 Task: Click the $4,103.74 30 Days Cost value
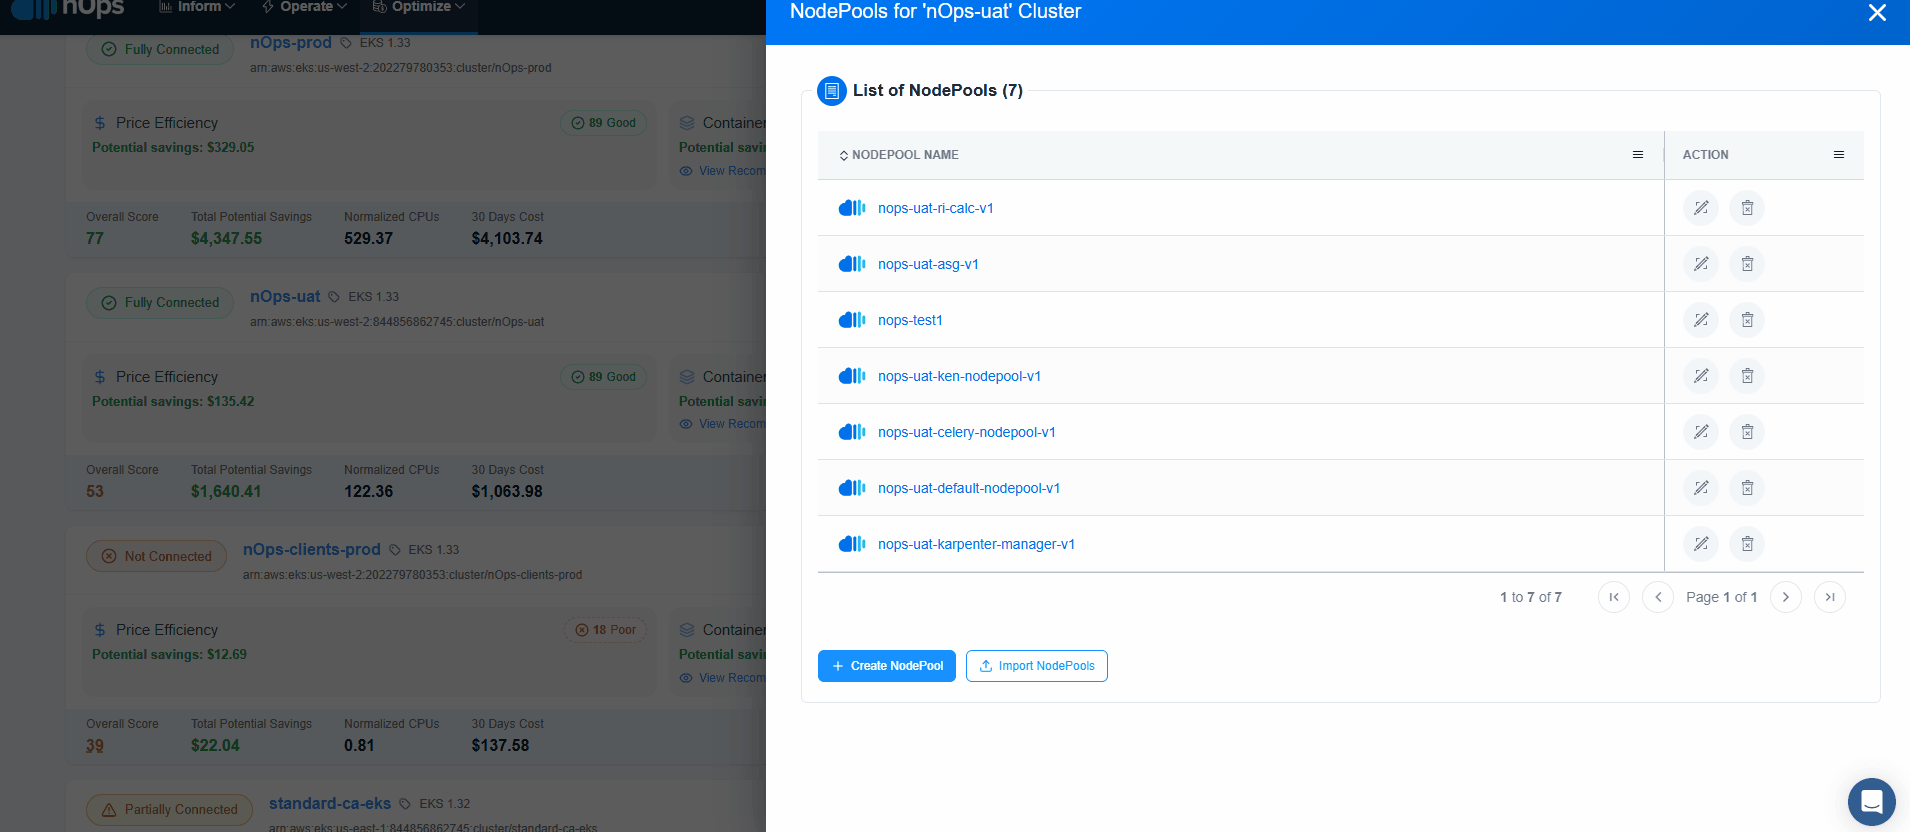click(x=507, y=239)
